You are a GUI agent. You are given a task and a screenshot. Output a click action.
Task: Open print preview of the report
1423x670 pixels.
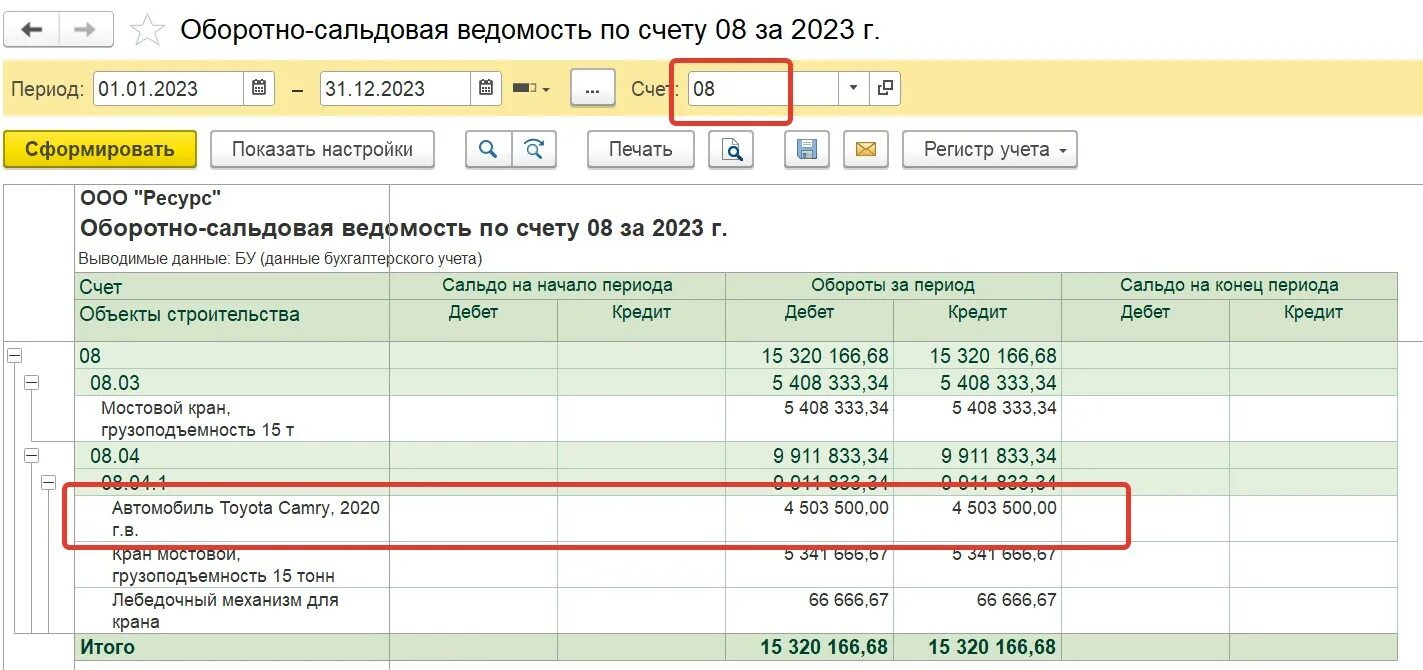[x=730, y=149]
